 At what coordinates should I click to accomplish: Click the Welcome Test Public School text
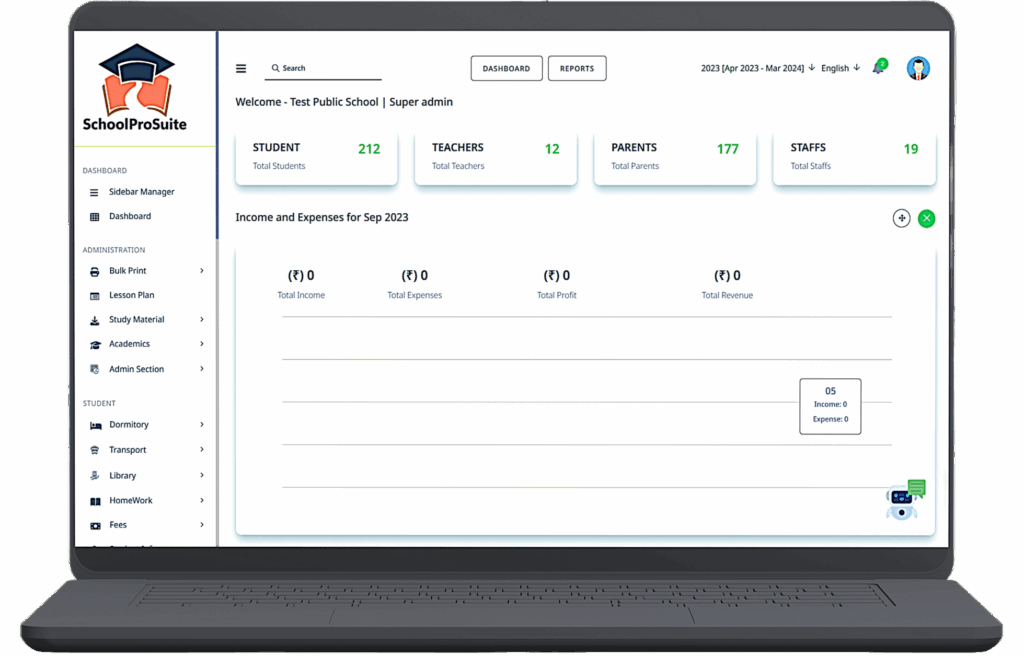pos(344,103)
